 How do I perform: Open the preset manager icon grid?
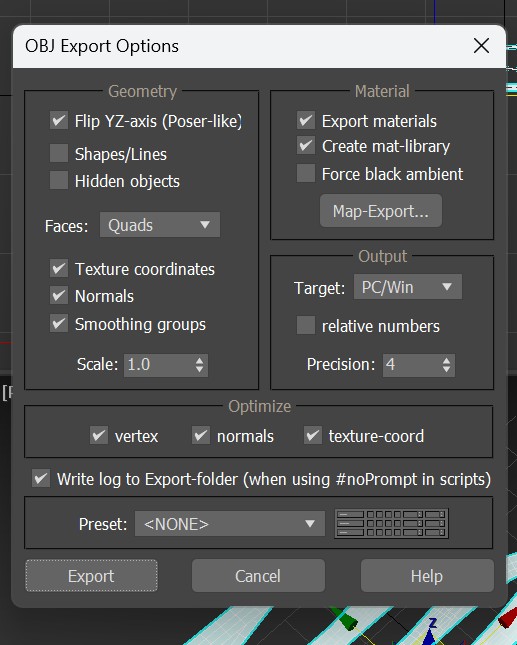[392, 524]
